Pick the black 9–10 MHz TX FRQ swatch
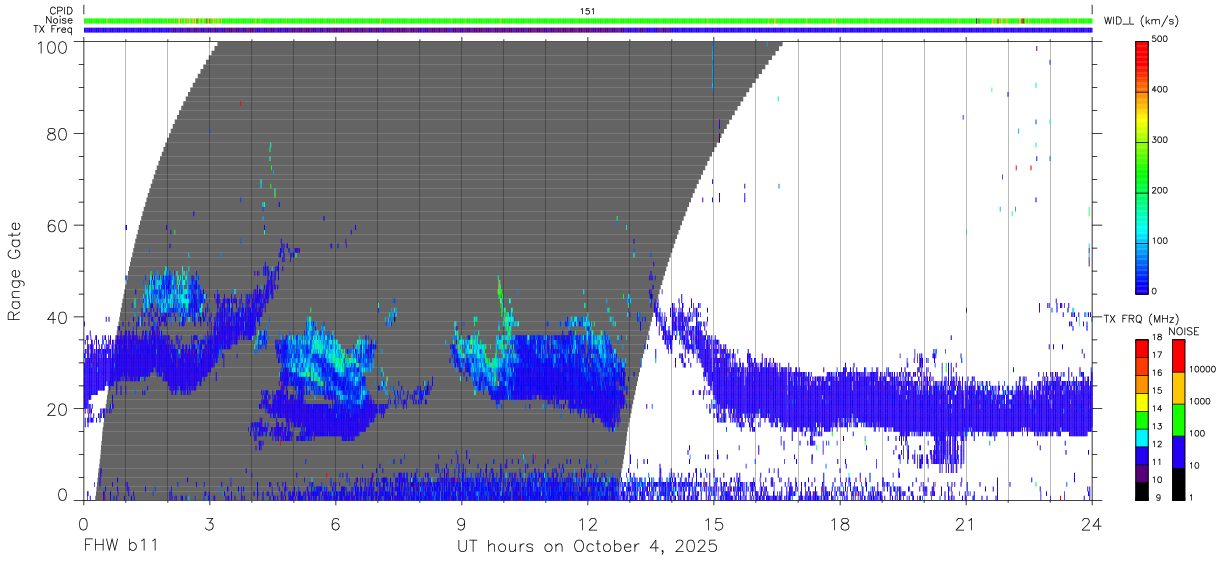The image size is (1228, 567). tap(1142, 491)
